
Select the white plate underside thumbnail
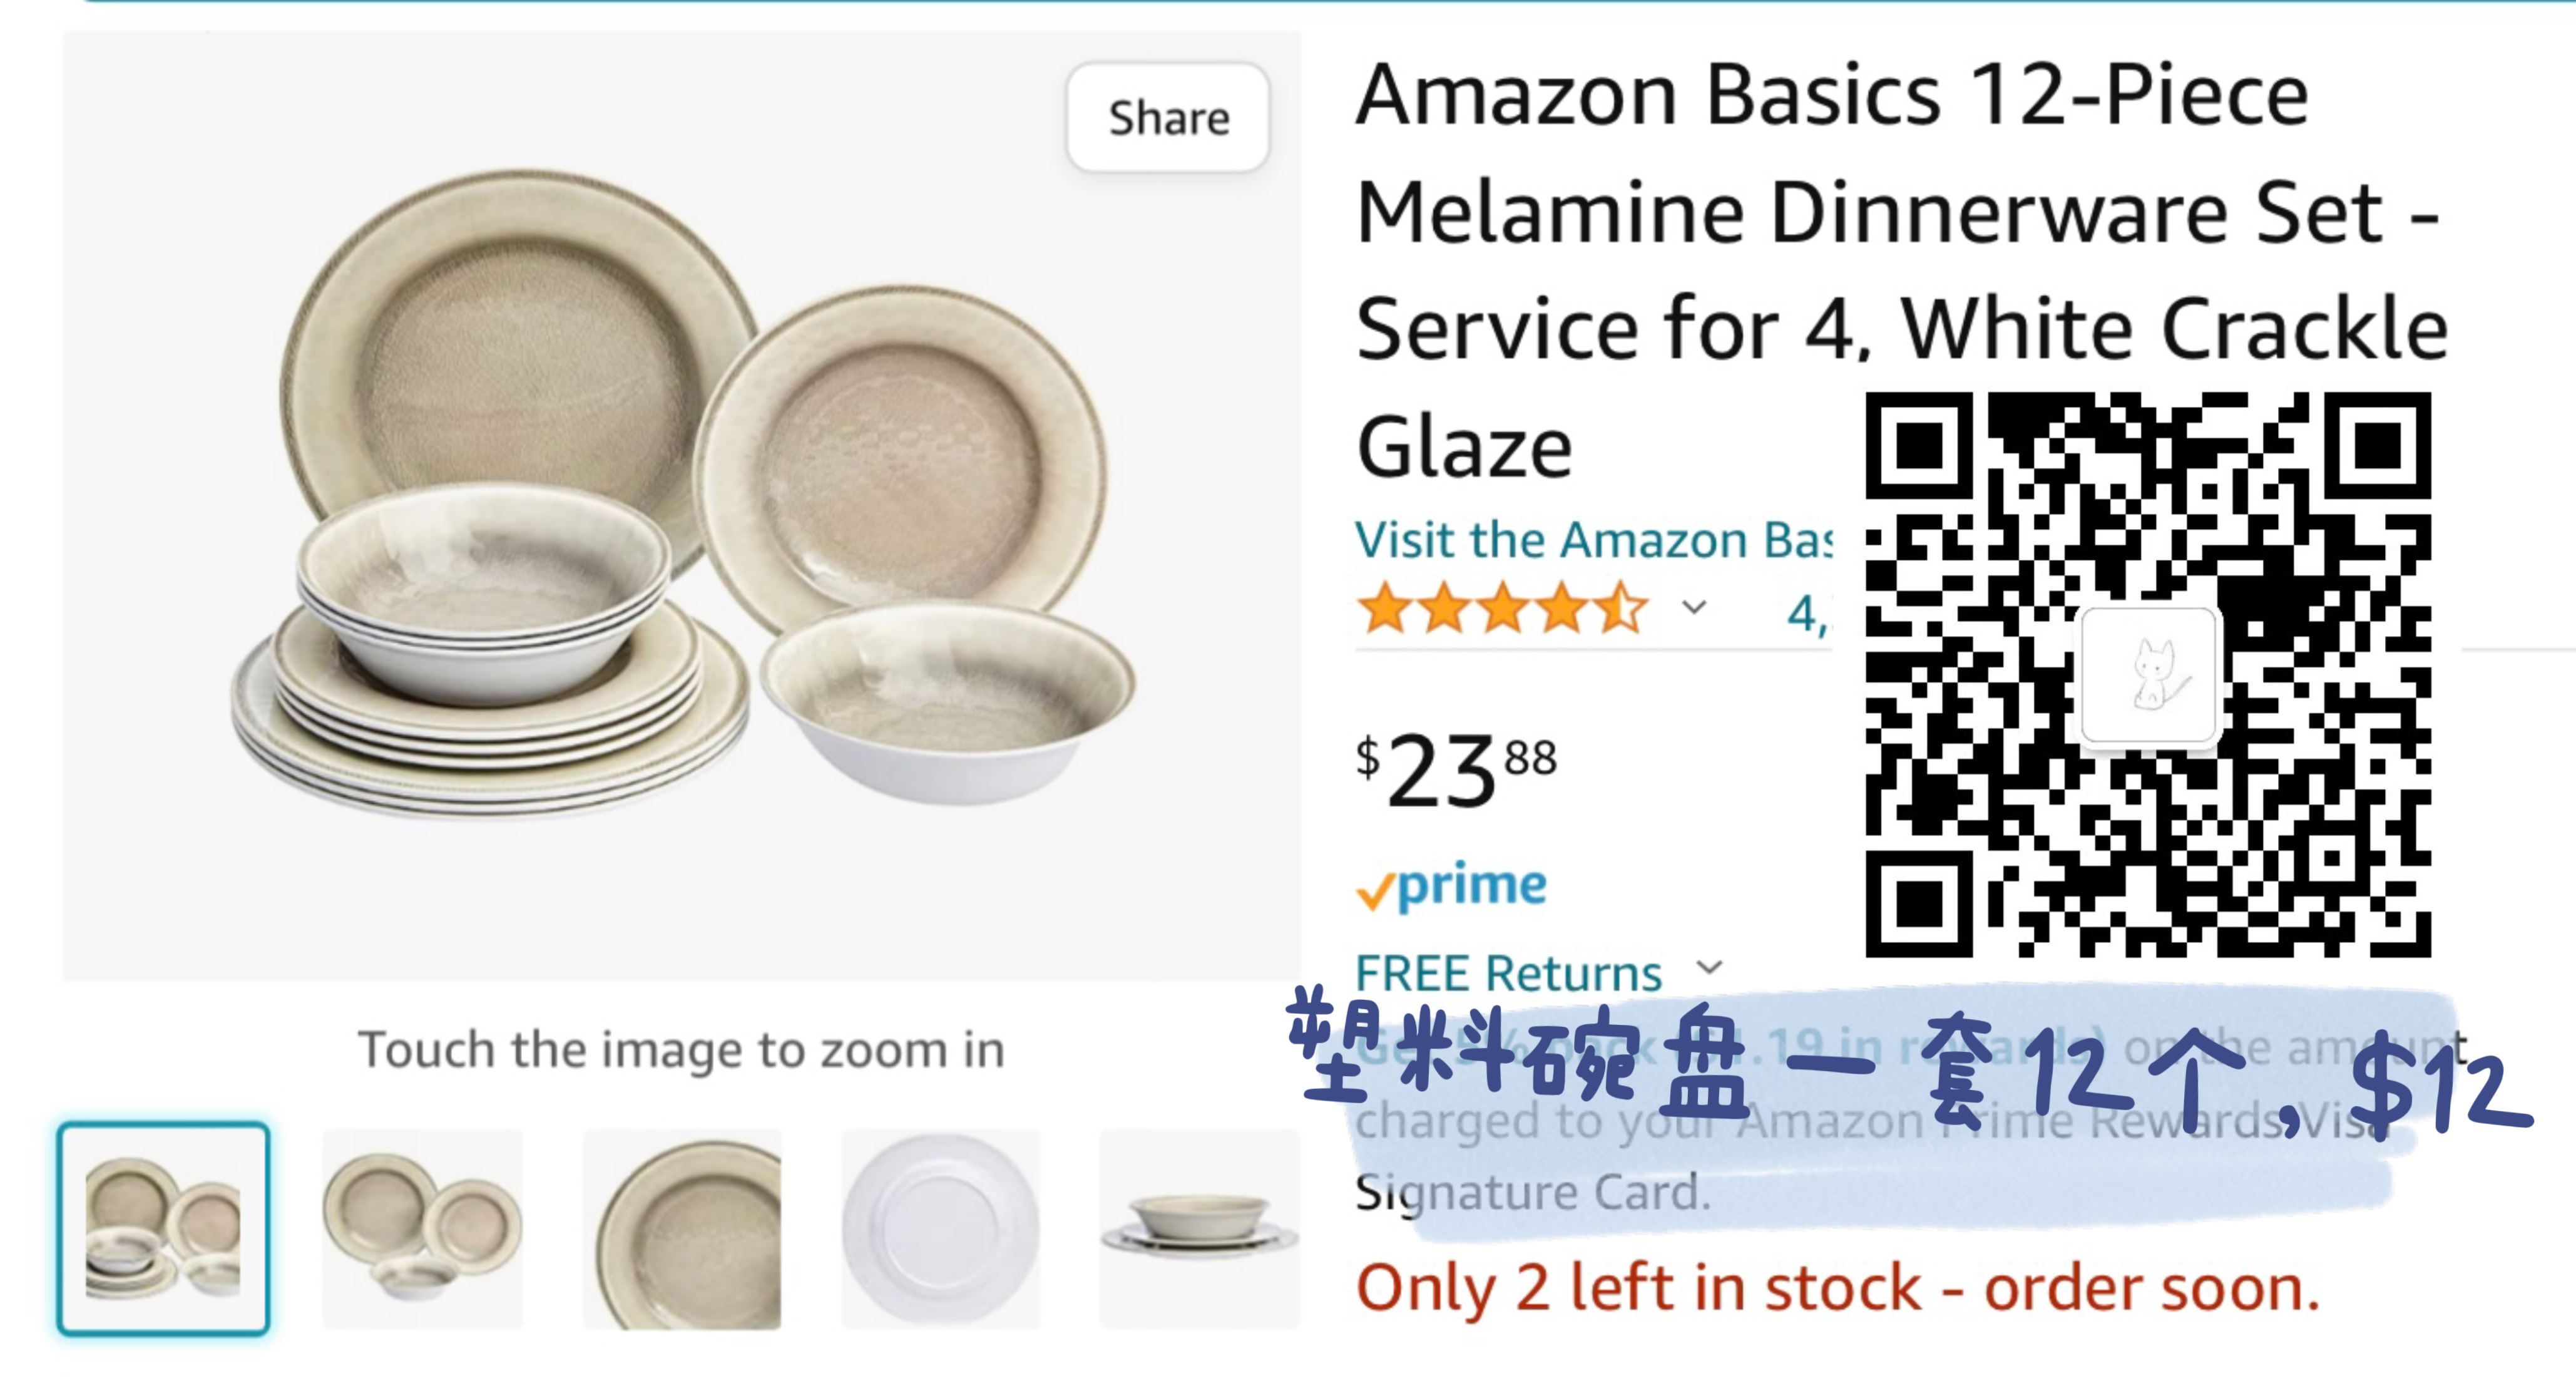[940, 1229]
